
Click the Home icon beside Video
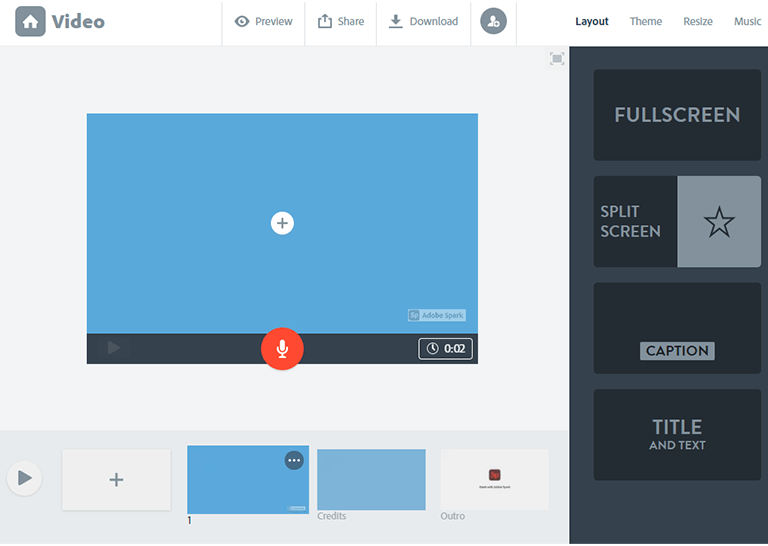click(x=30, y=22)
